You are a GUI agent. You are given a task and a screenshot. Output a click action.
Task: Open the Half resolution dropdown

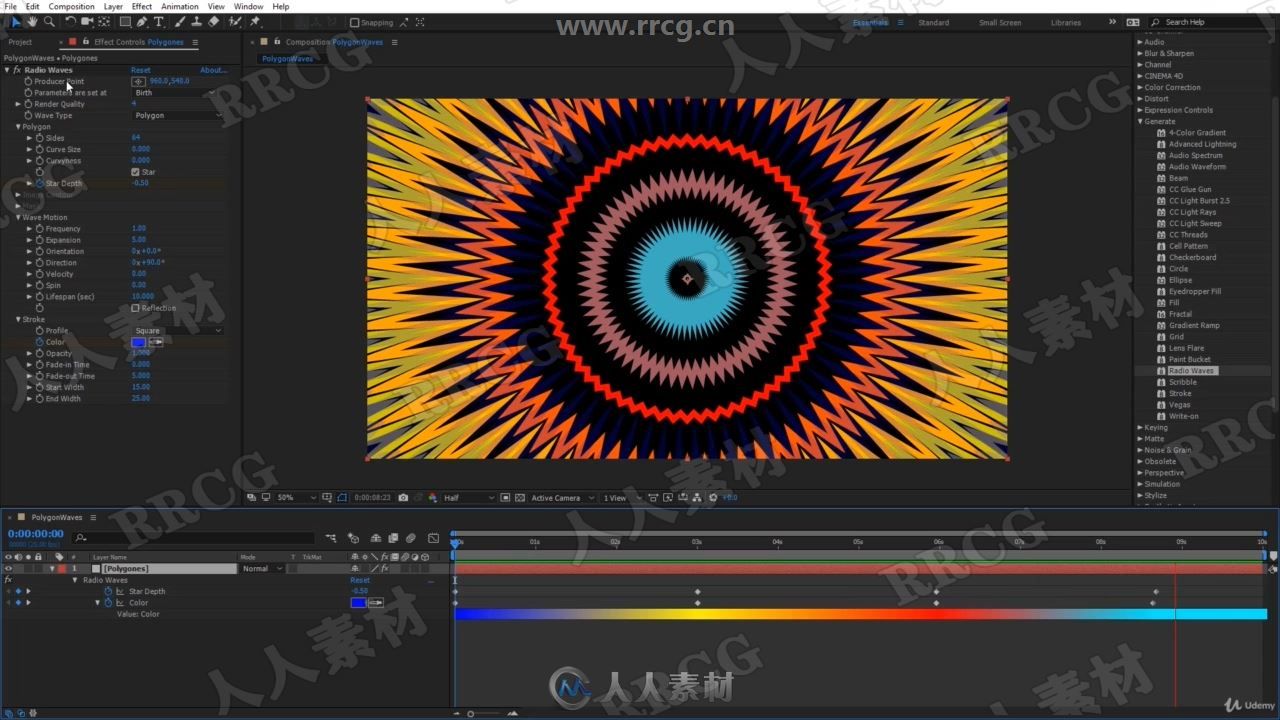pyautogui.click(x=468, y=497)
